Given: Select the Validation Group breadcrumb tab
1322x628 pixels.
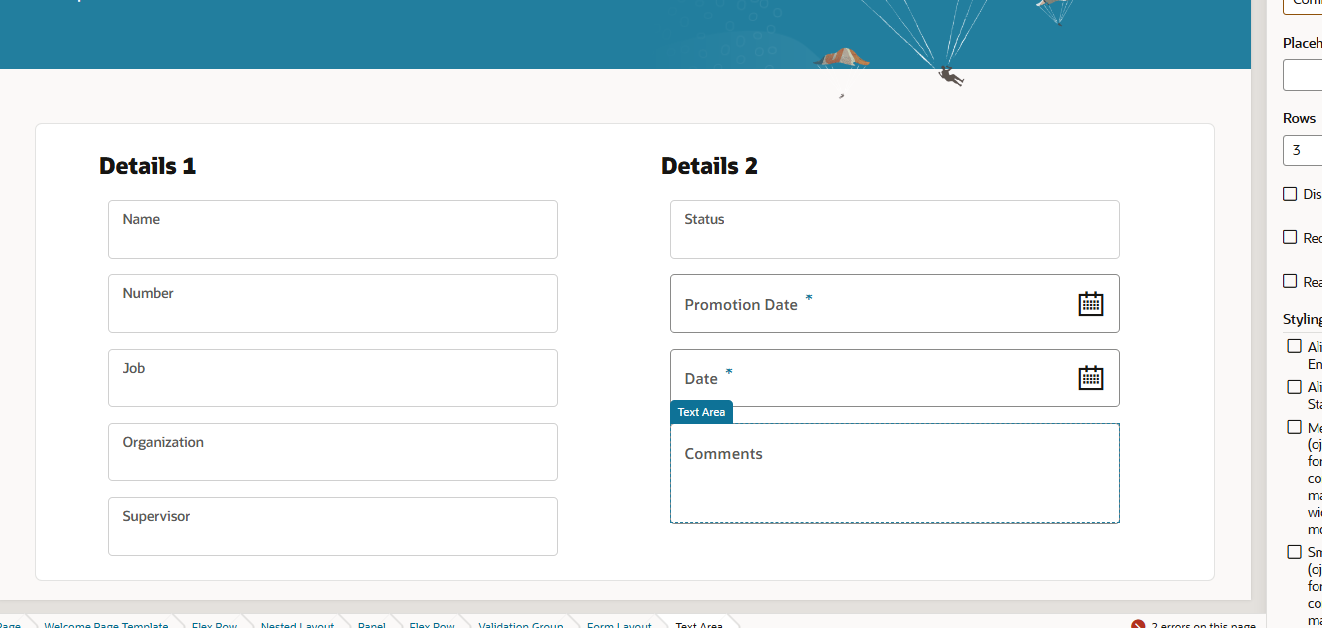Looking at the screenshot, I should point(522,624).
